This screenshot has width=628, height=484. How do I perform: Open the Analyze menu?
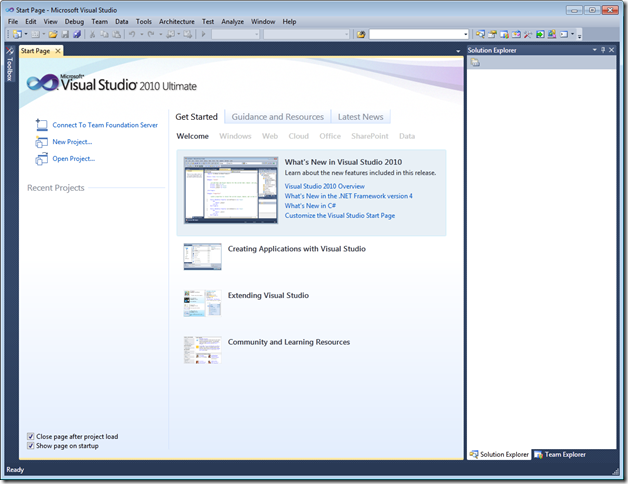pyautogui.click(x=232, y=22)
